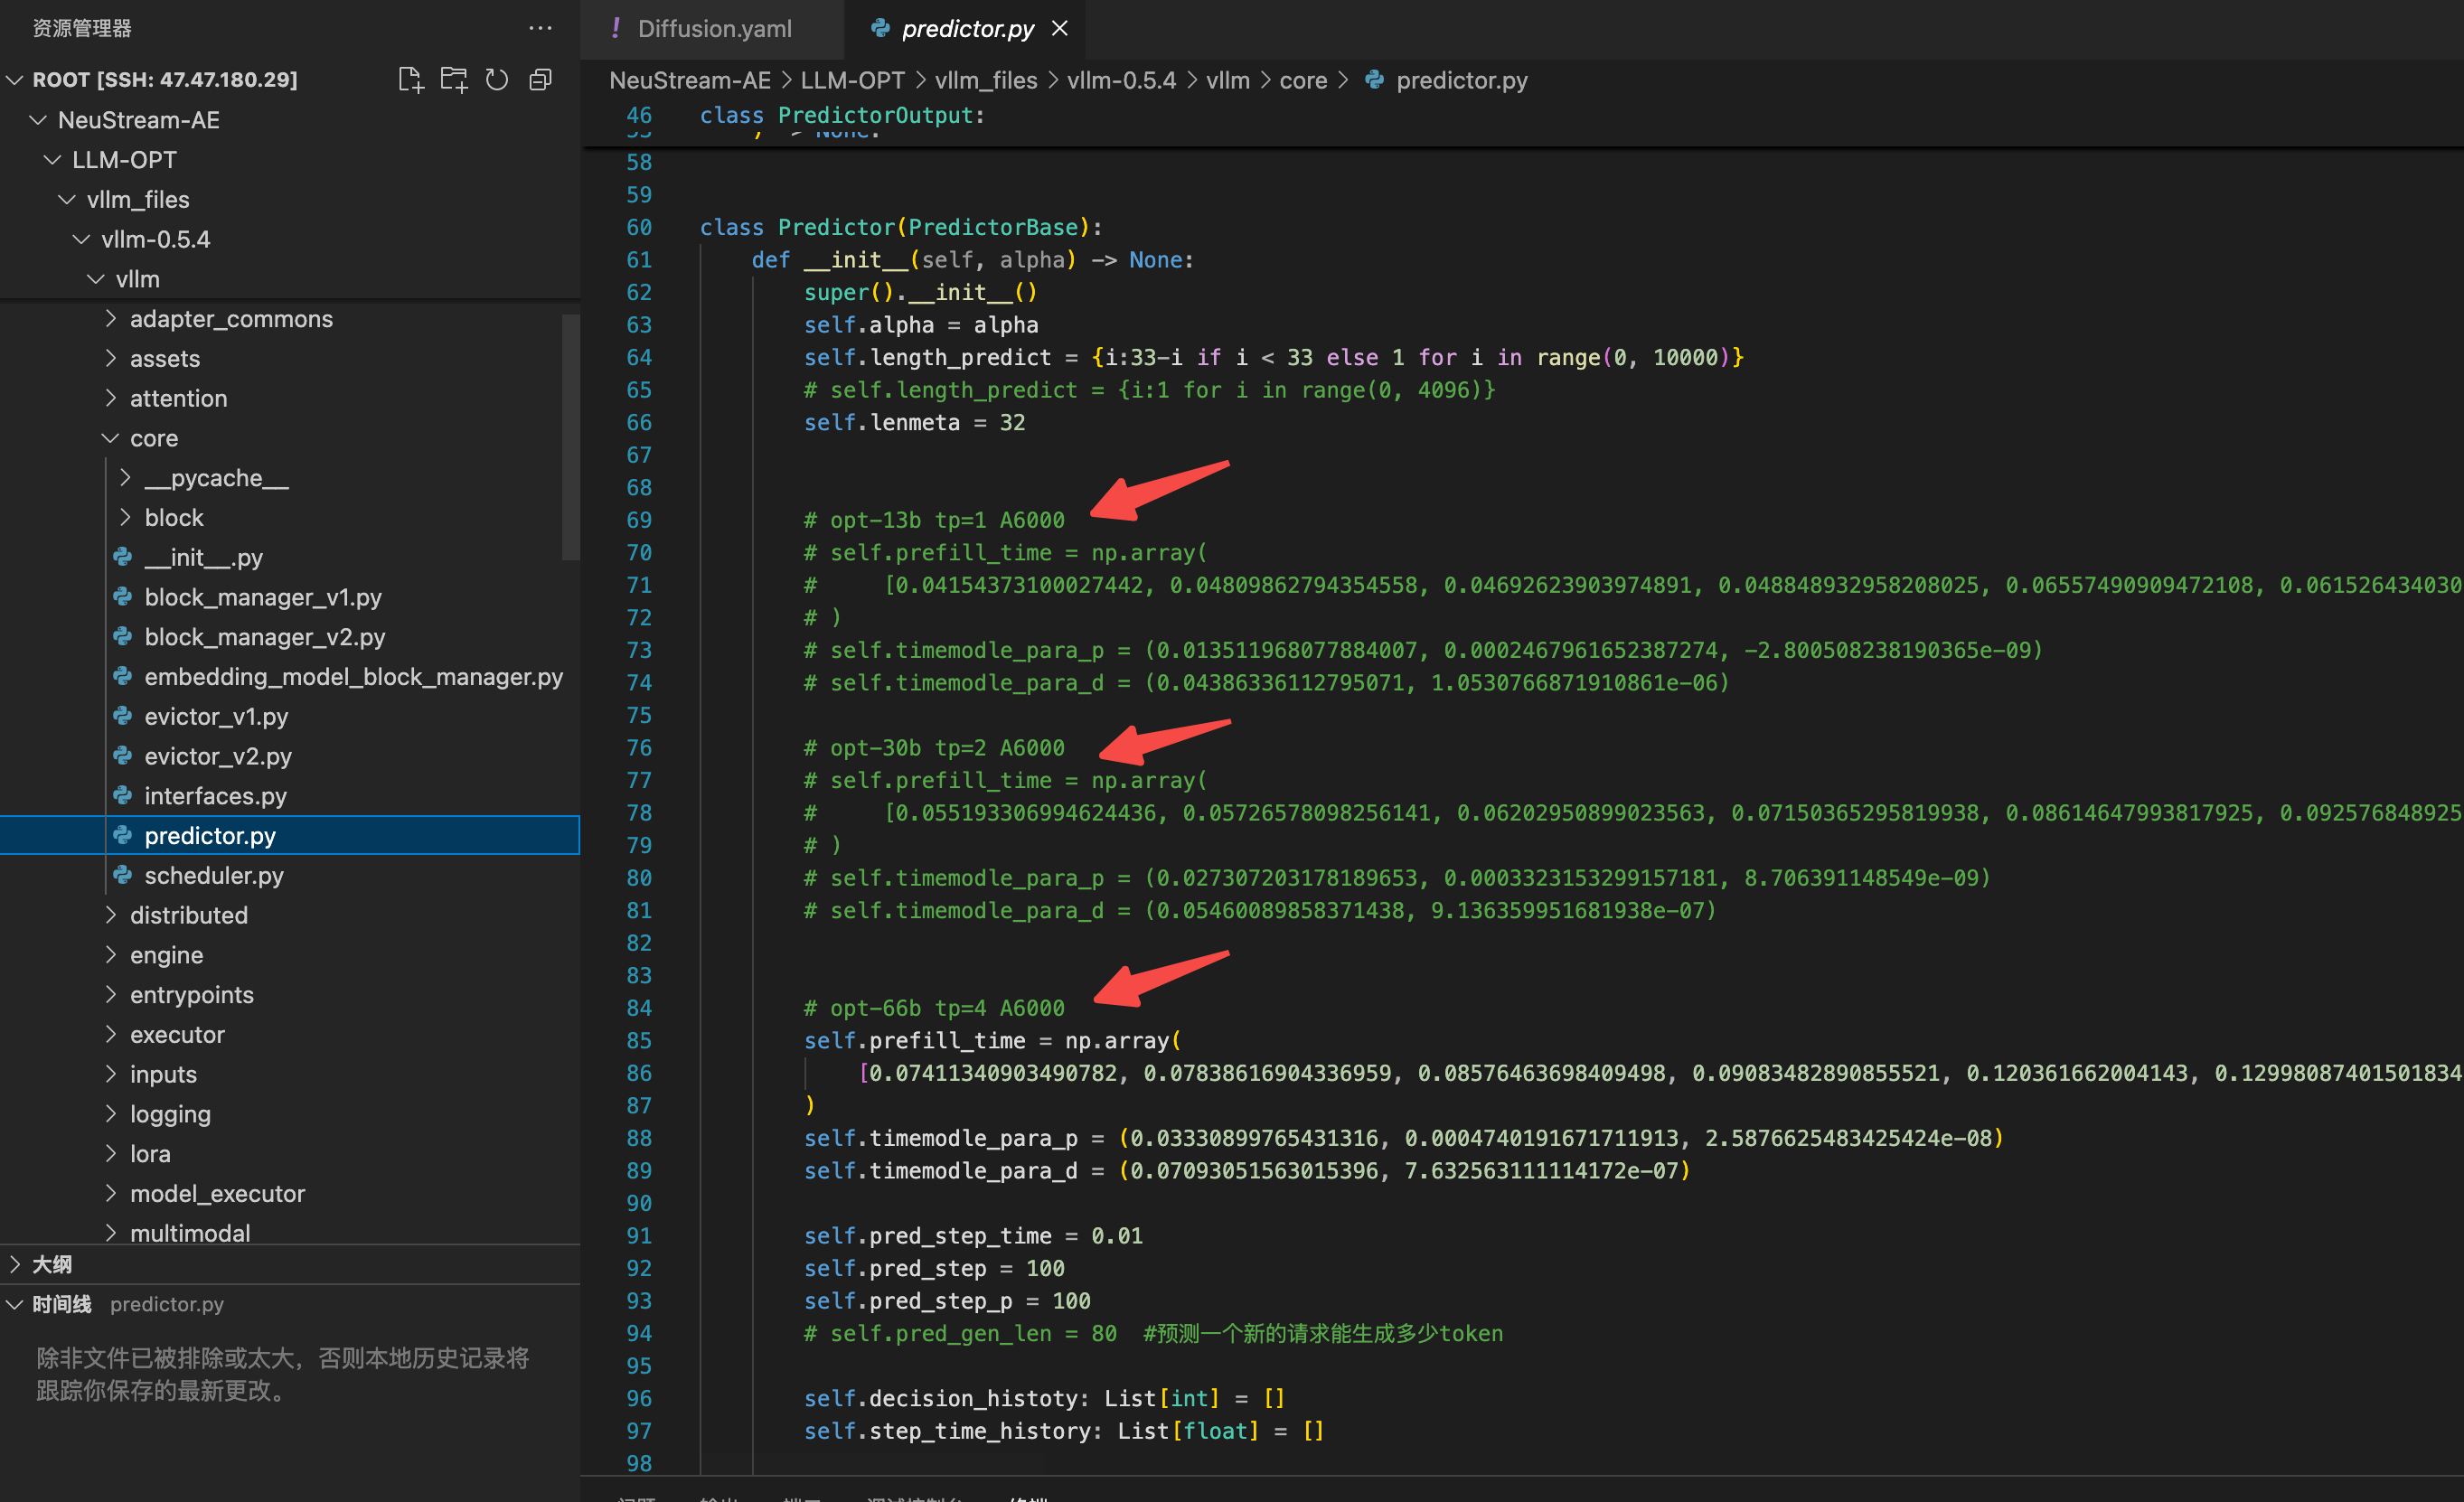Screen dimensions: 2464x1502
Task: Expand the entrypoints folder
Action: click(x=111, y=995)
